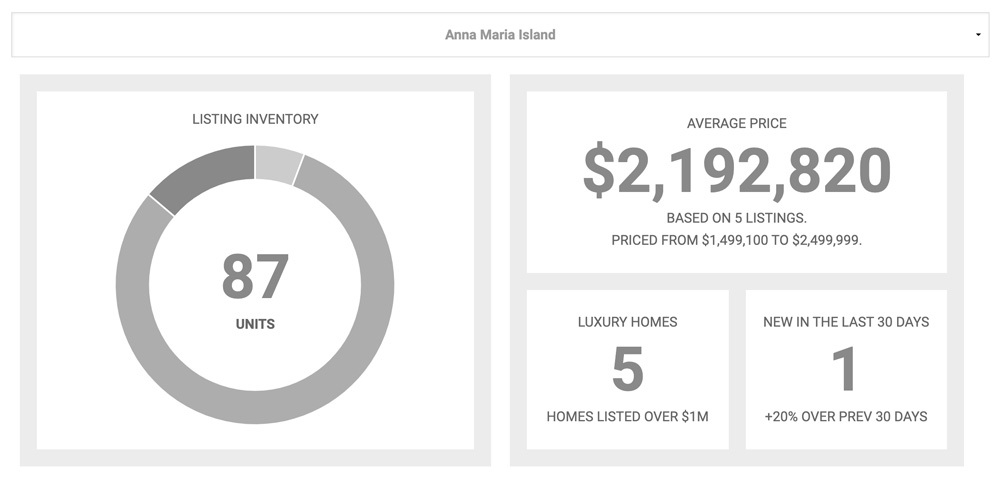Viewport: 1000px width, 479px height.
Task: Click the Listing Inventory heading
Action: [x=255, y=119]
